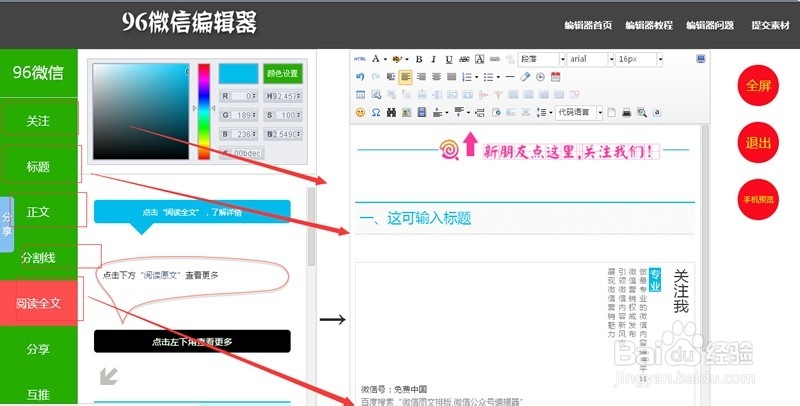Select the black 点击左下角查看更多 template
800x406 pixels.
[192, 341]
